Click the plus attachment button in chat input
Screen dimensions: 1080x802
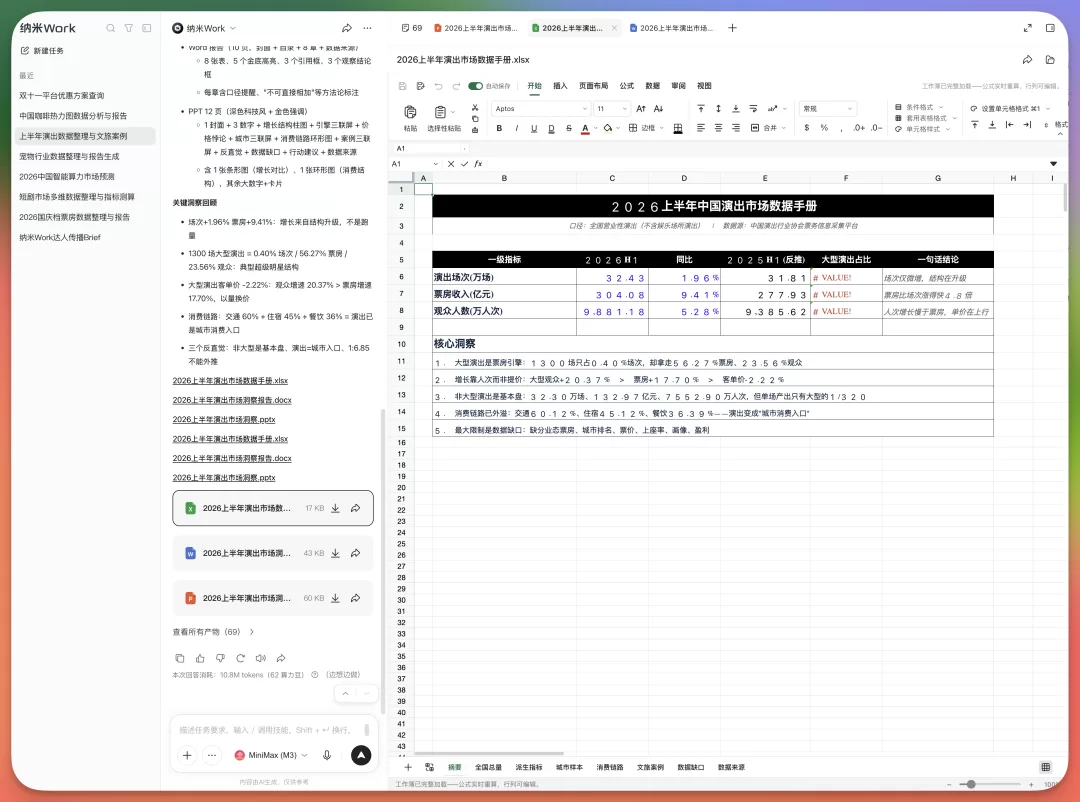(x=187, y=755)
